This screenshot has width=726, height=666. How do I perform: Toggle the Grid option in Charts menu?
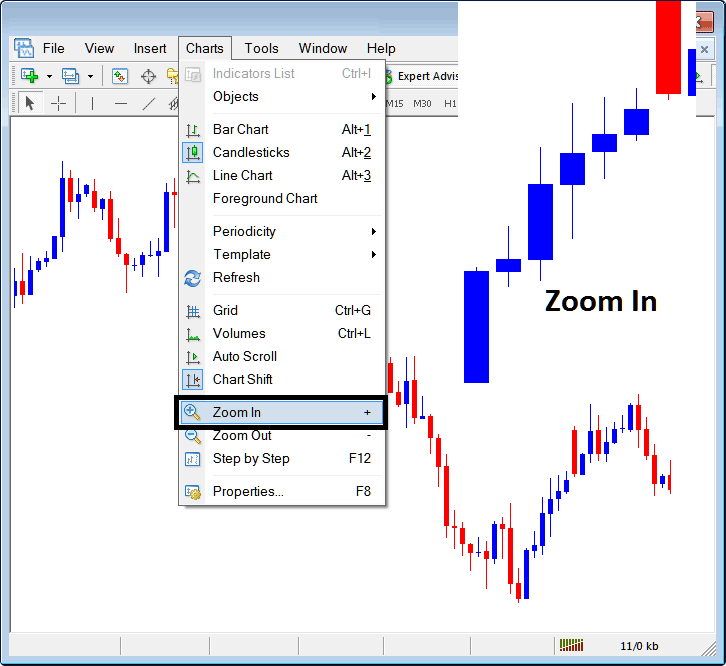tap(282, 310)
